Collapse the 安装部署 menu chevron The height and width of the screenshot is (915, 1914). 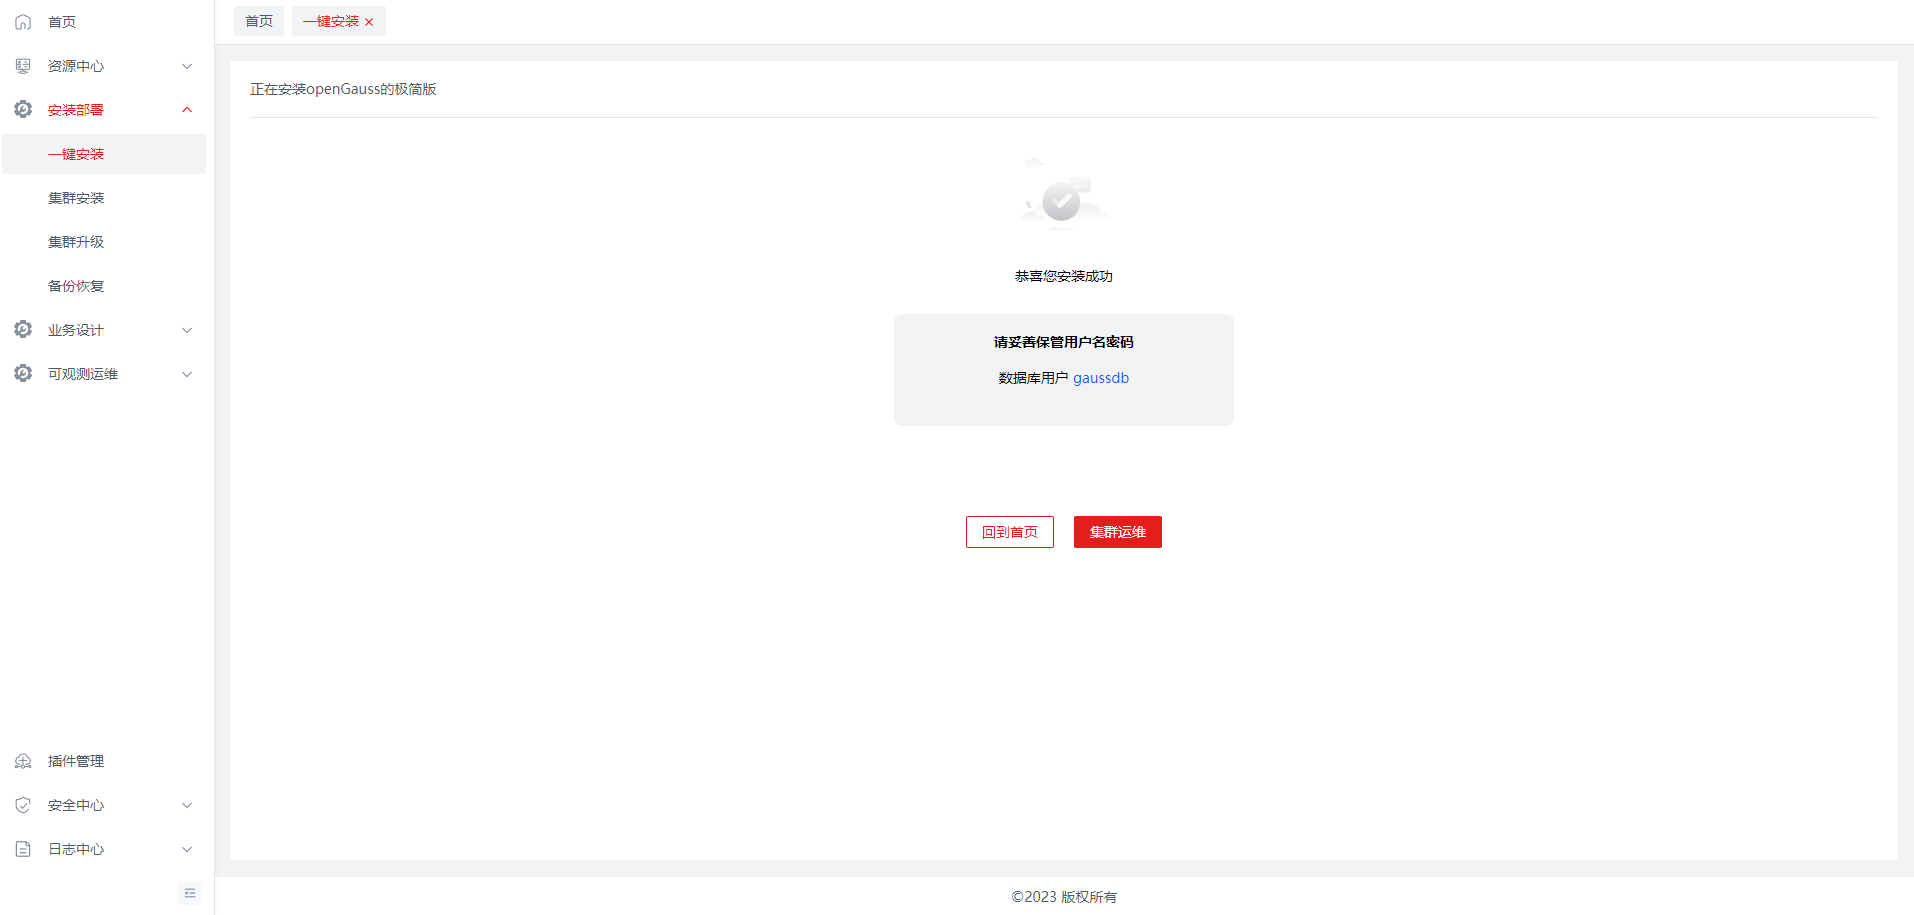click(187, 110)
